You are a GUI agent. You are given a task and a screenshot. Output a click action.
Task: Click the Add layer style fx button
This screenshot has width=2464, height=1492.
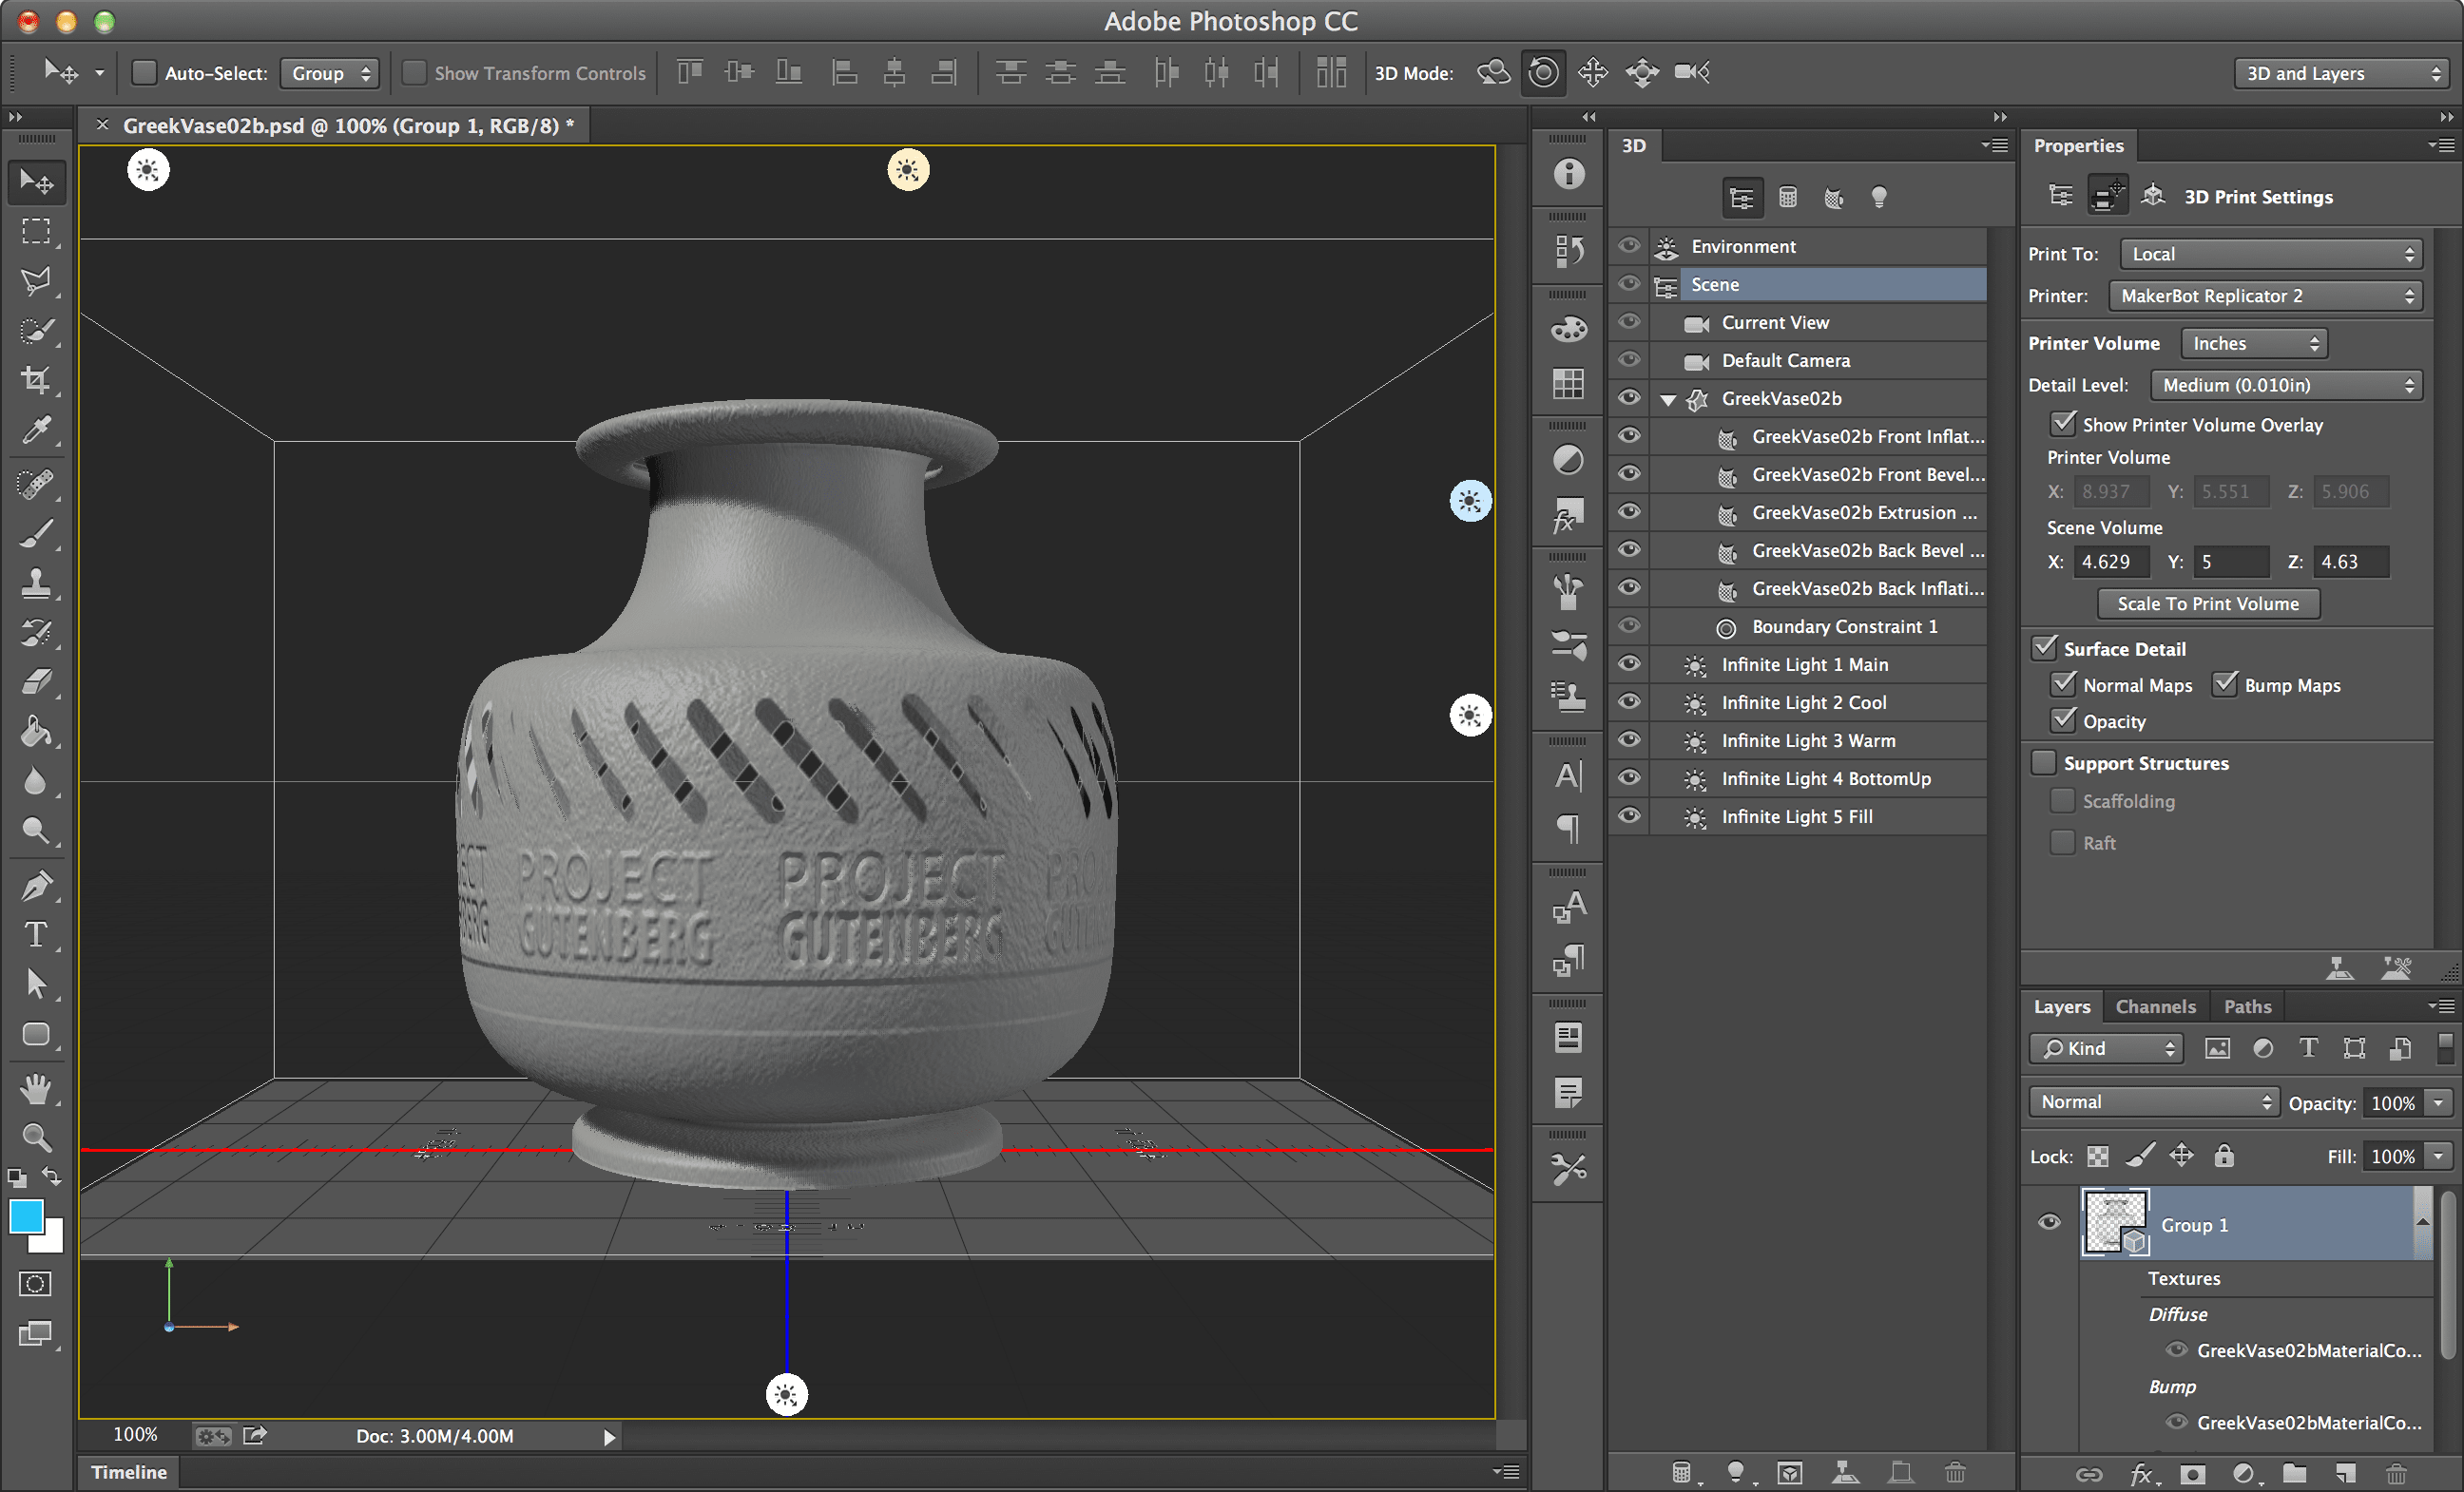[x=2141, y=1474]
